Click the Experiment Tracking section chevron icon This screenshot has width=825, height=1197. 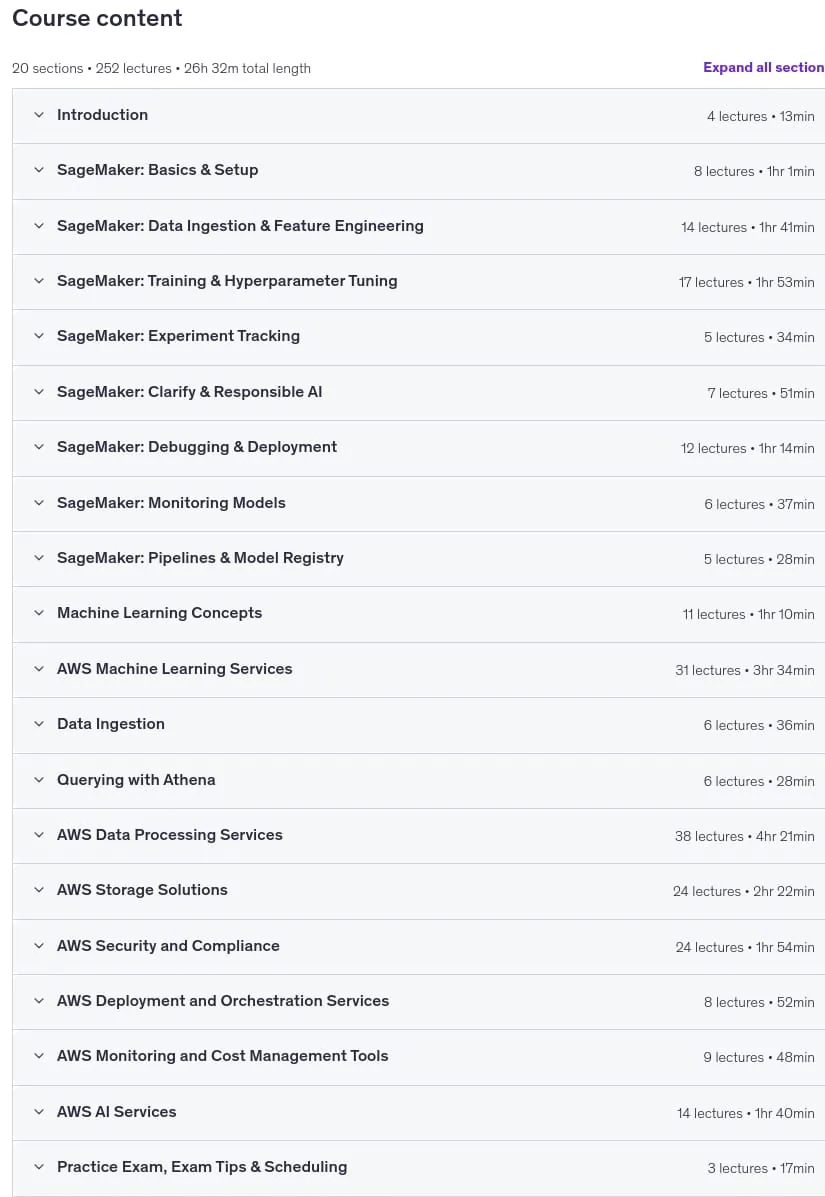click(x=39, y=336)
